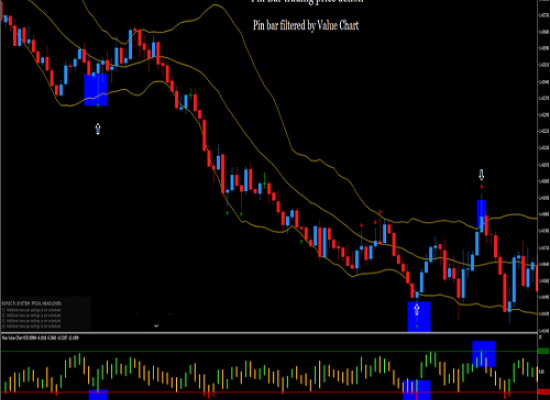
Task: Click the small chevron mark above the separator
Action: [x=156, y=326]
